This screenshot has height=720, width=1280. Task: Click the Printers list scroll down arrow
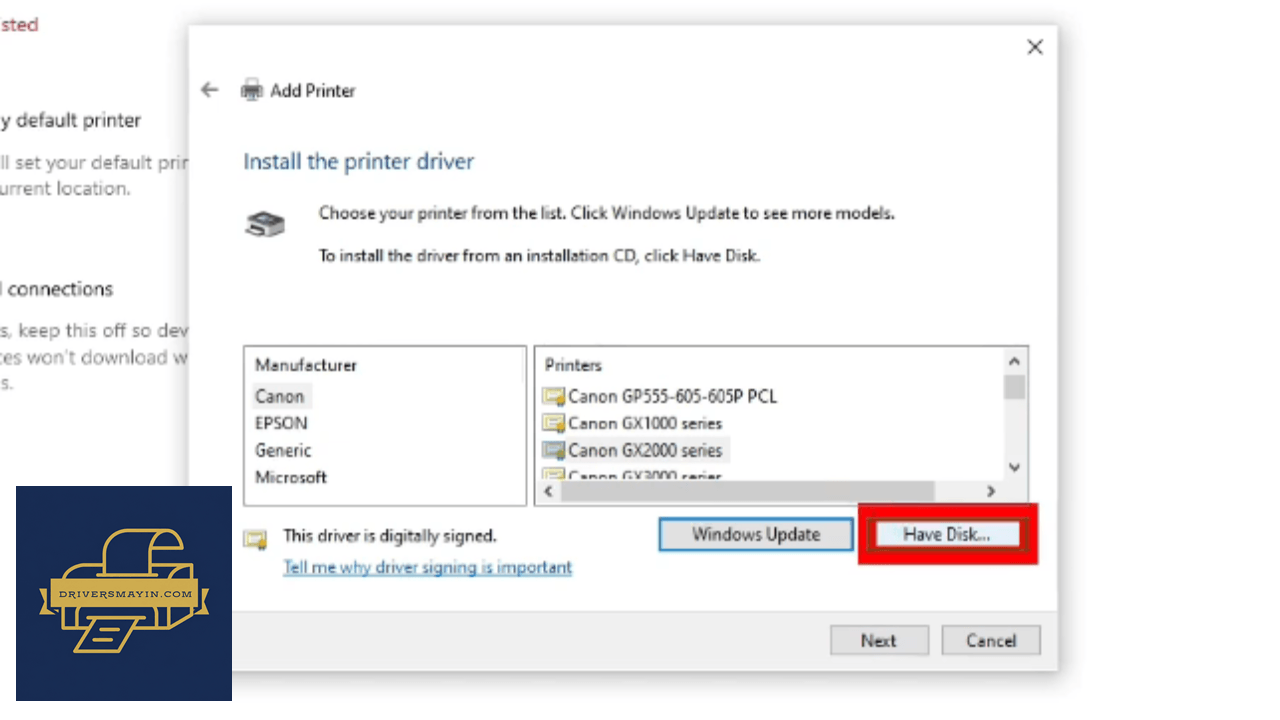1014,467
